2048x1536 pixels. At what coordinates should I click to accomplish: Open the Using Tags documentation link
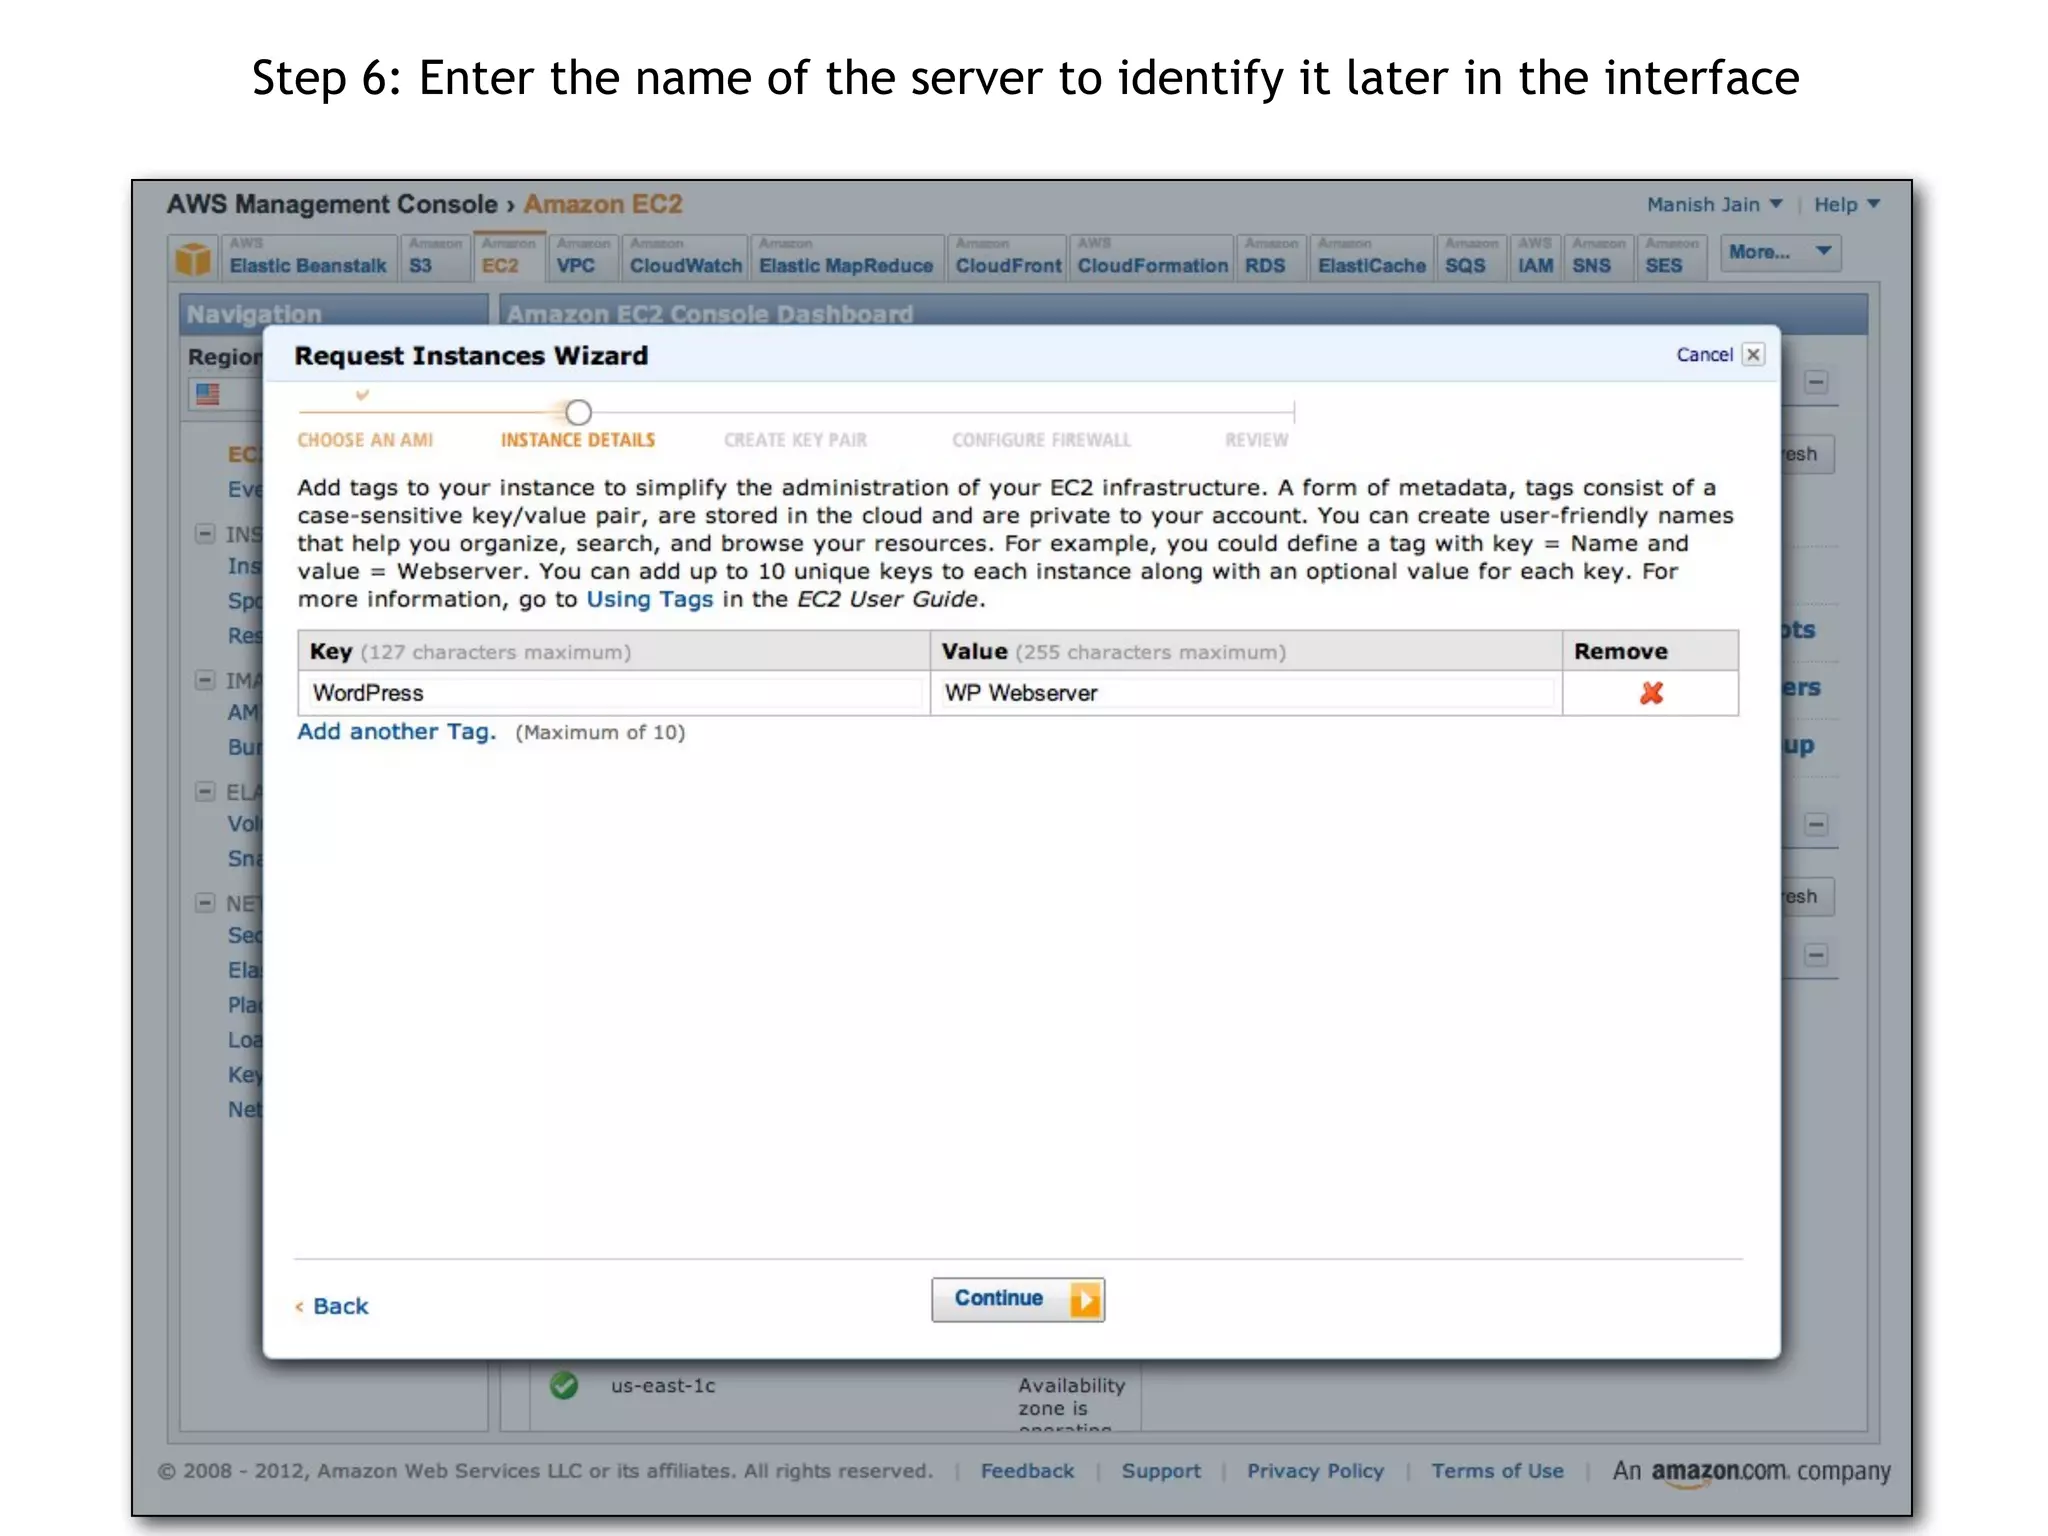[649, 600]
